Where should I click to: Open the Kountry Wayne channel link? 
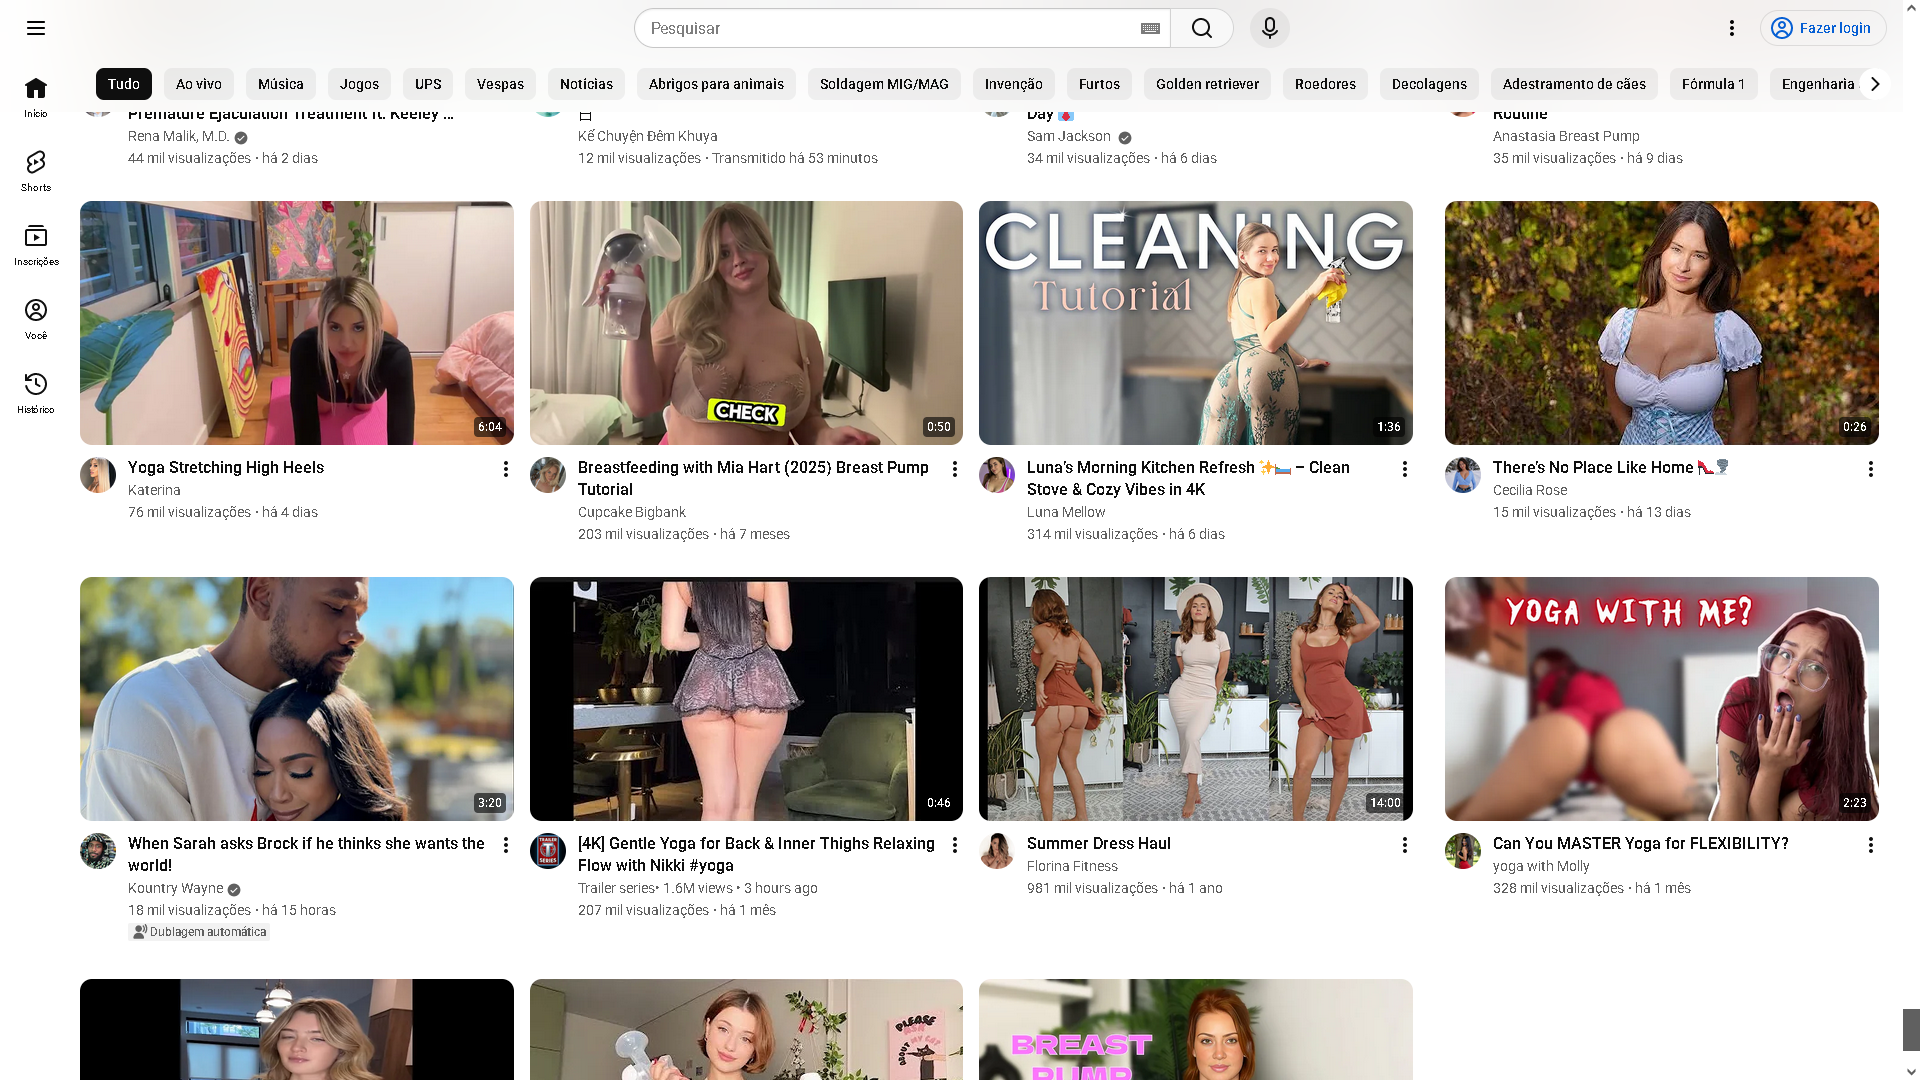pos(175,888)
